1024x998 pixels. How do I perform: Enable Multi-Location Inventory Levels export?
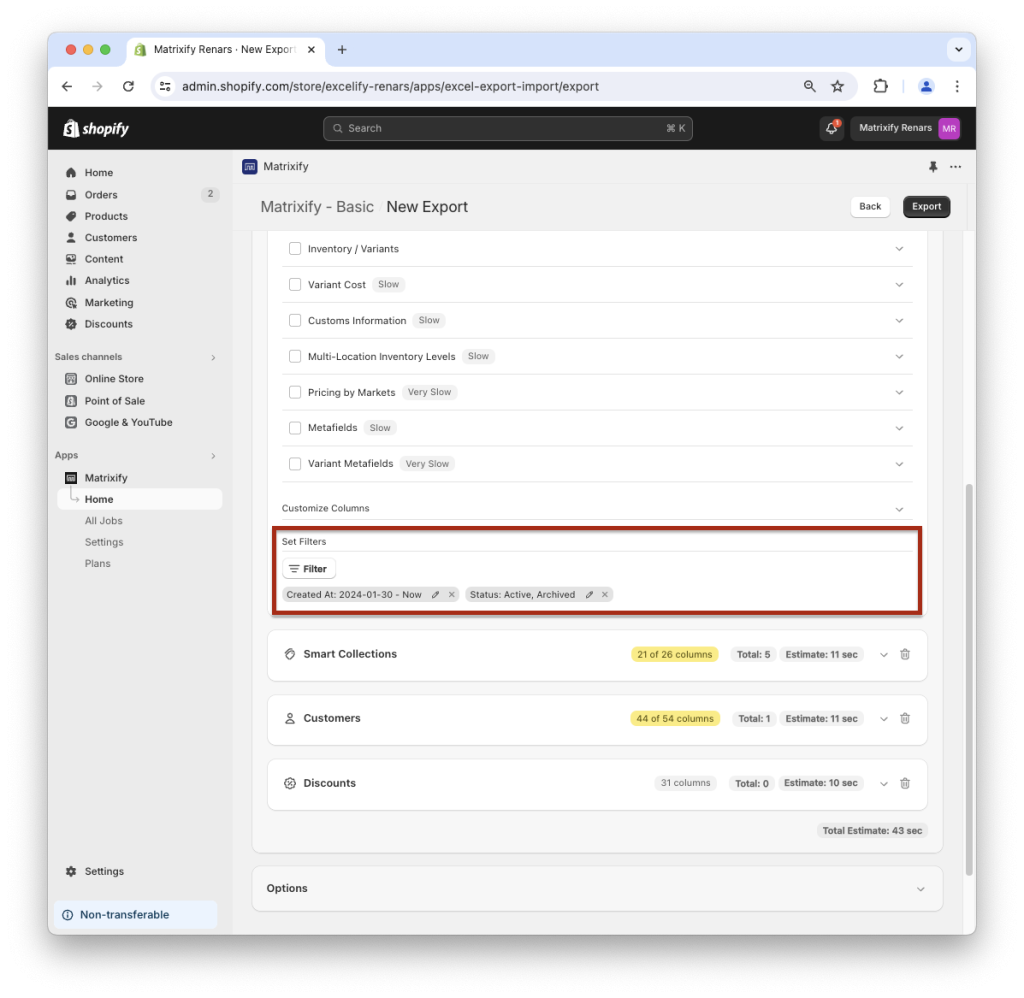(x=295, y=356)
